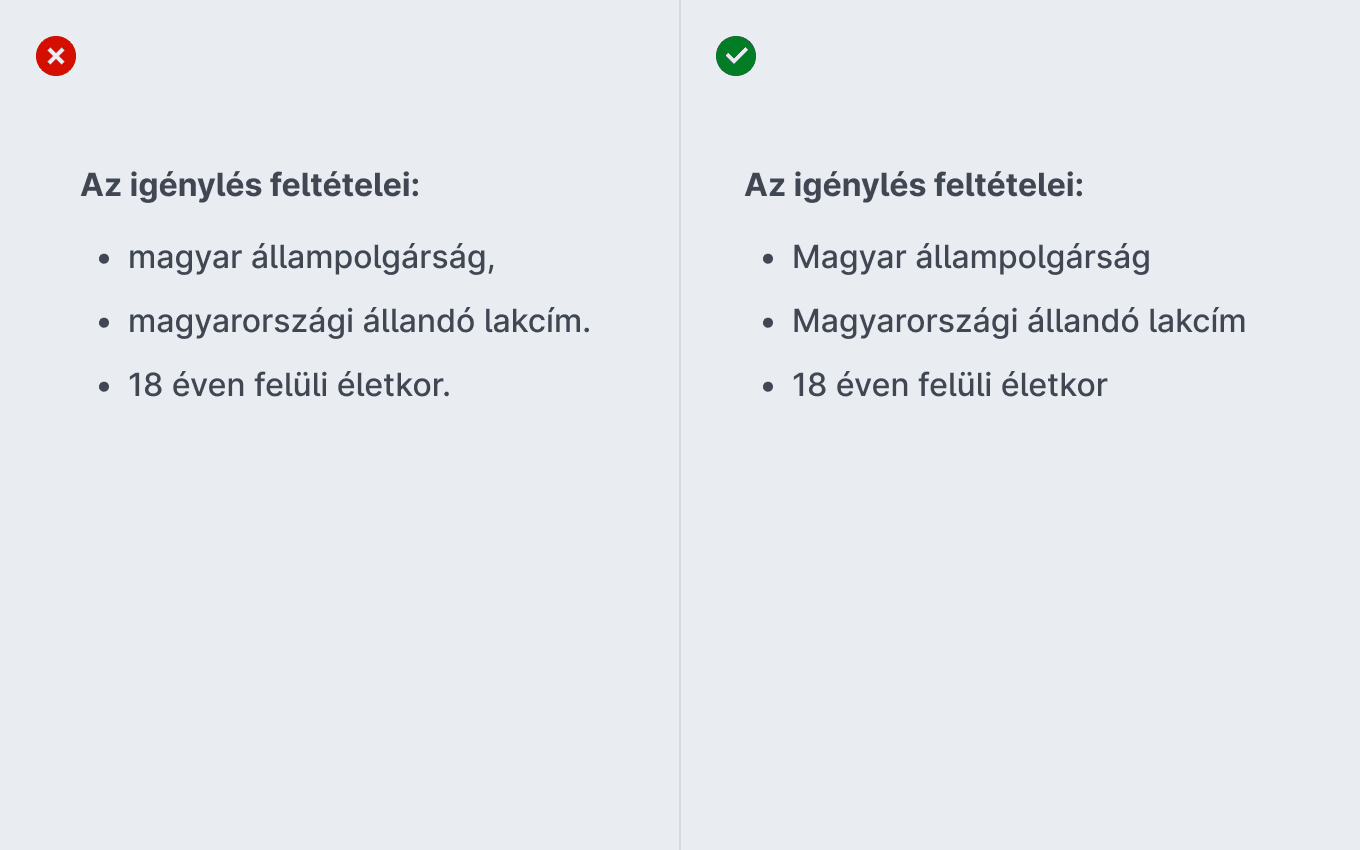Click capitalized "Magyarországi állandó lakcím" list item

coord(1019,322)
